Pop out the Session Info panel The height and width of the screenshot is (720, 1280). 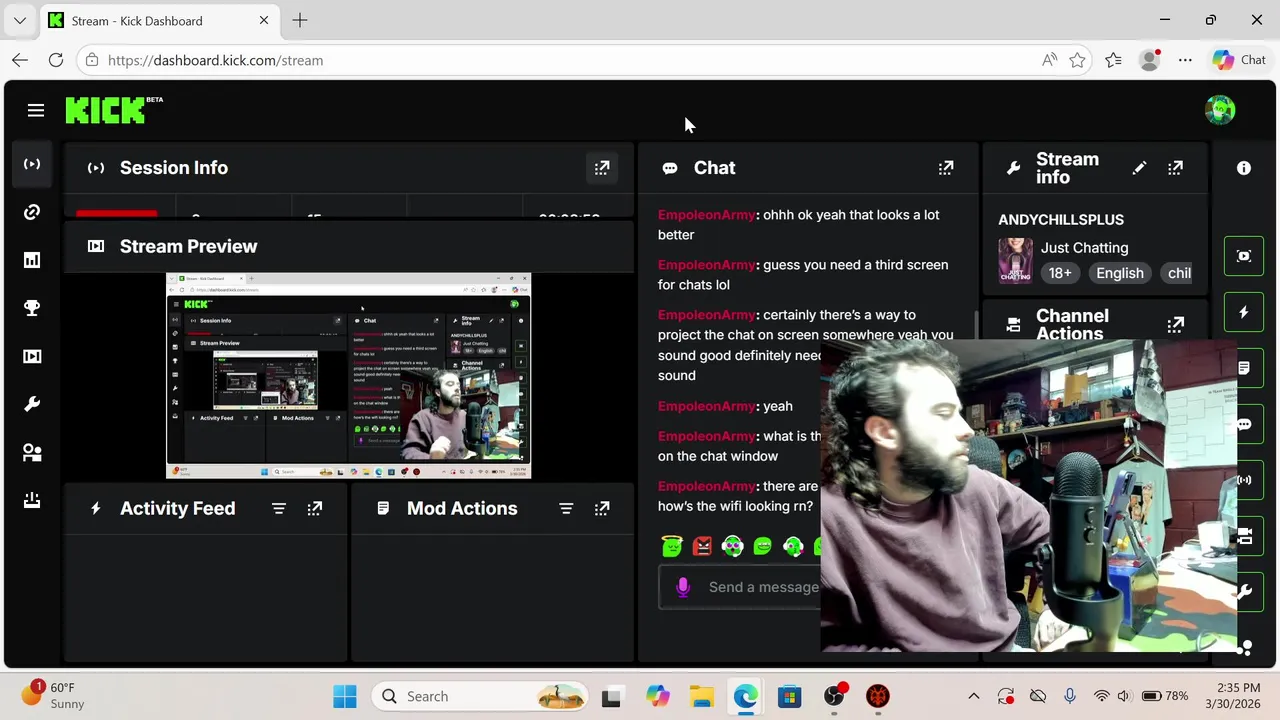(602, 168)
